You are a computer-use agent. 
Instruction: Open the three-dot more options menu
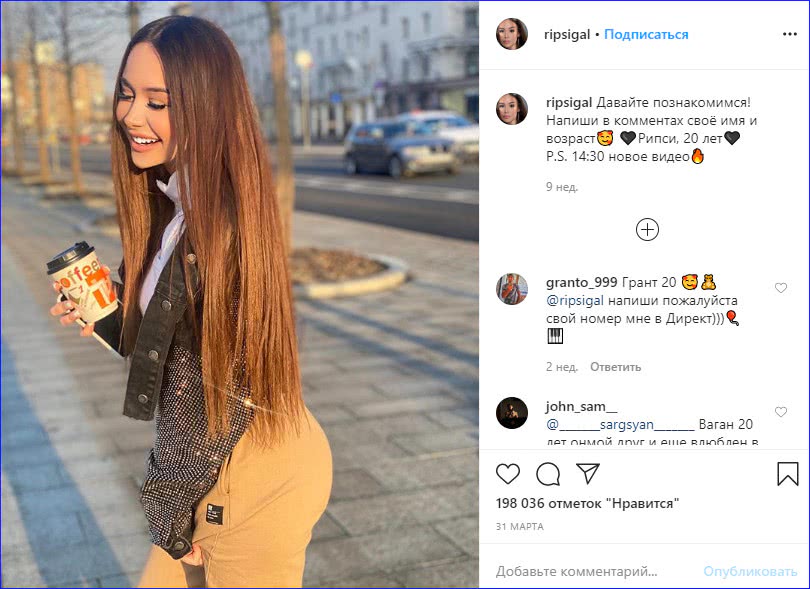(x=789, y=34)
